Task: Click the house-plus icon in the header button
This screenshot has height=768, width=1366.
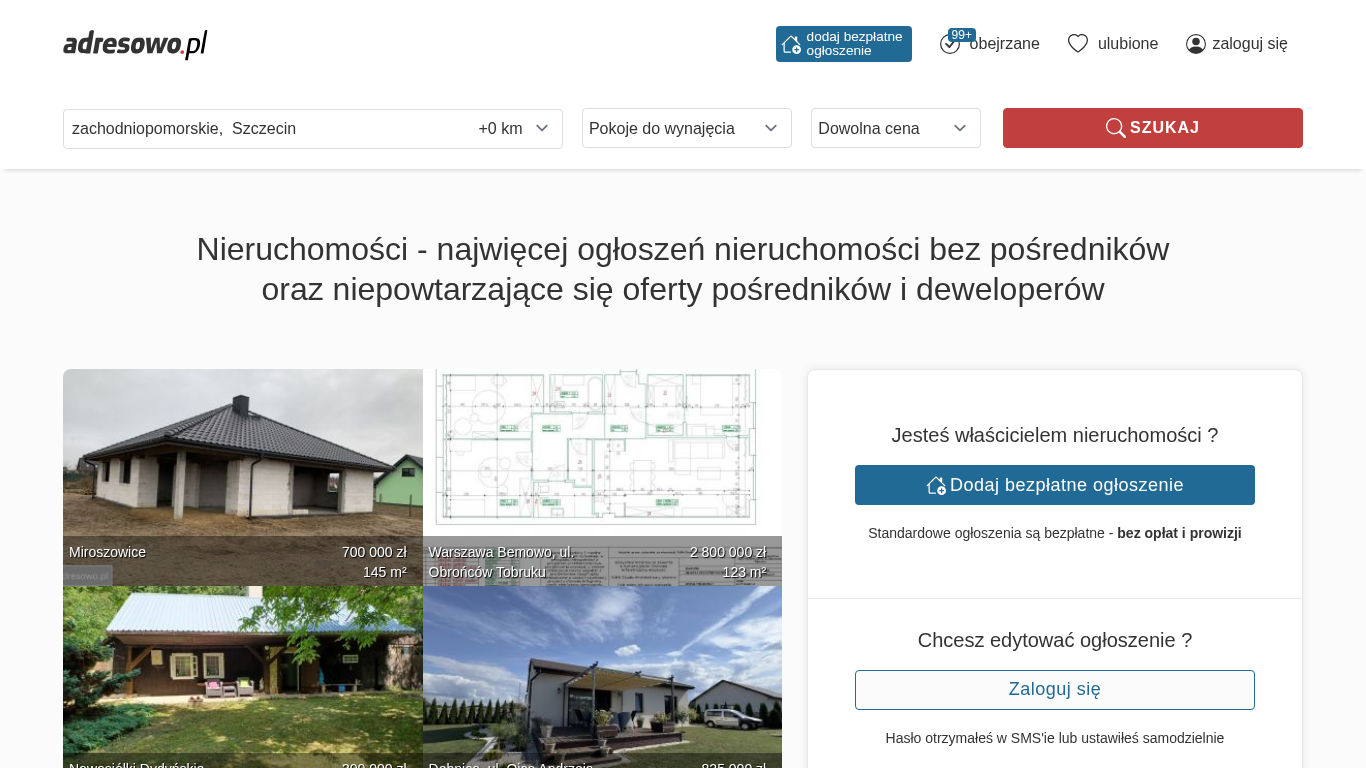Action: click(791, 44)
